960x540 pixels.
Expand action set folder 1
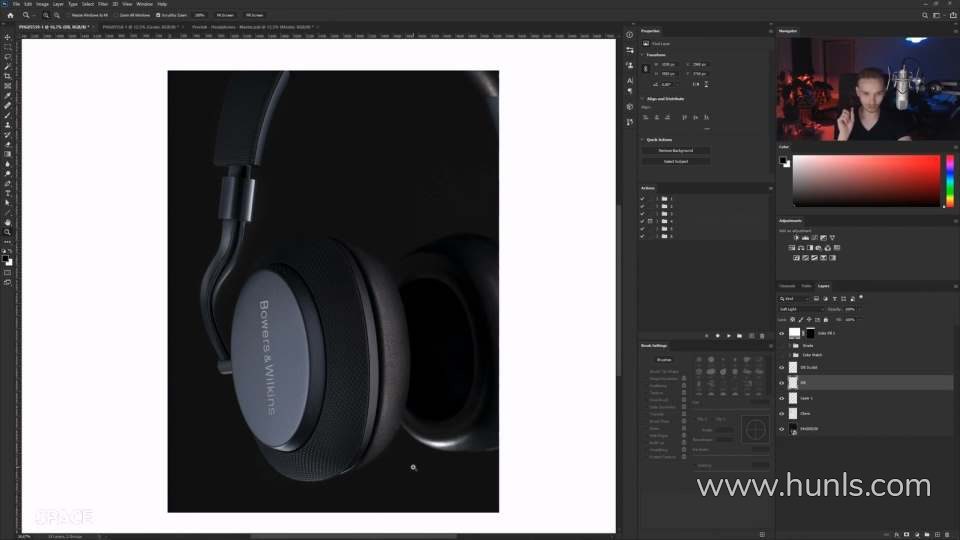coord(657,198)
